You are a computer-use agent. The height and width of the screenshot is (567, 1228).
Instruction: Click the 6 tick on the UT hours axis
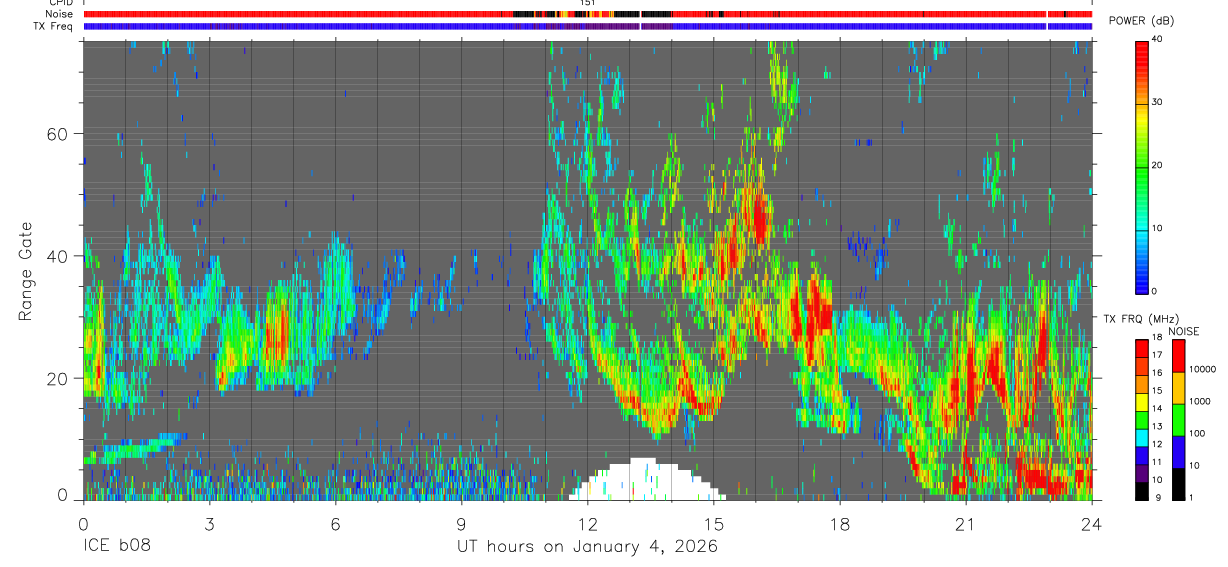pyautogui.click(x=335, y=523)
